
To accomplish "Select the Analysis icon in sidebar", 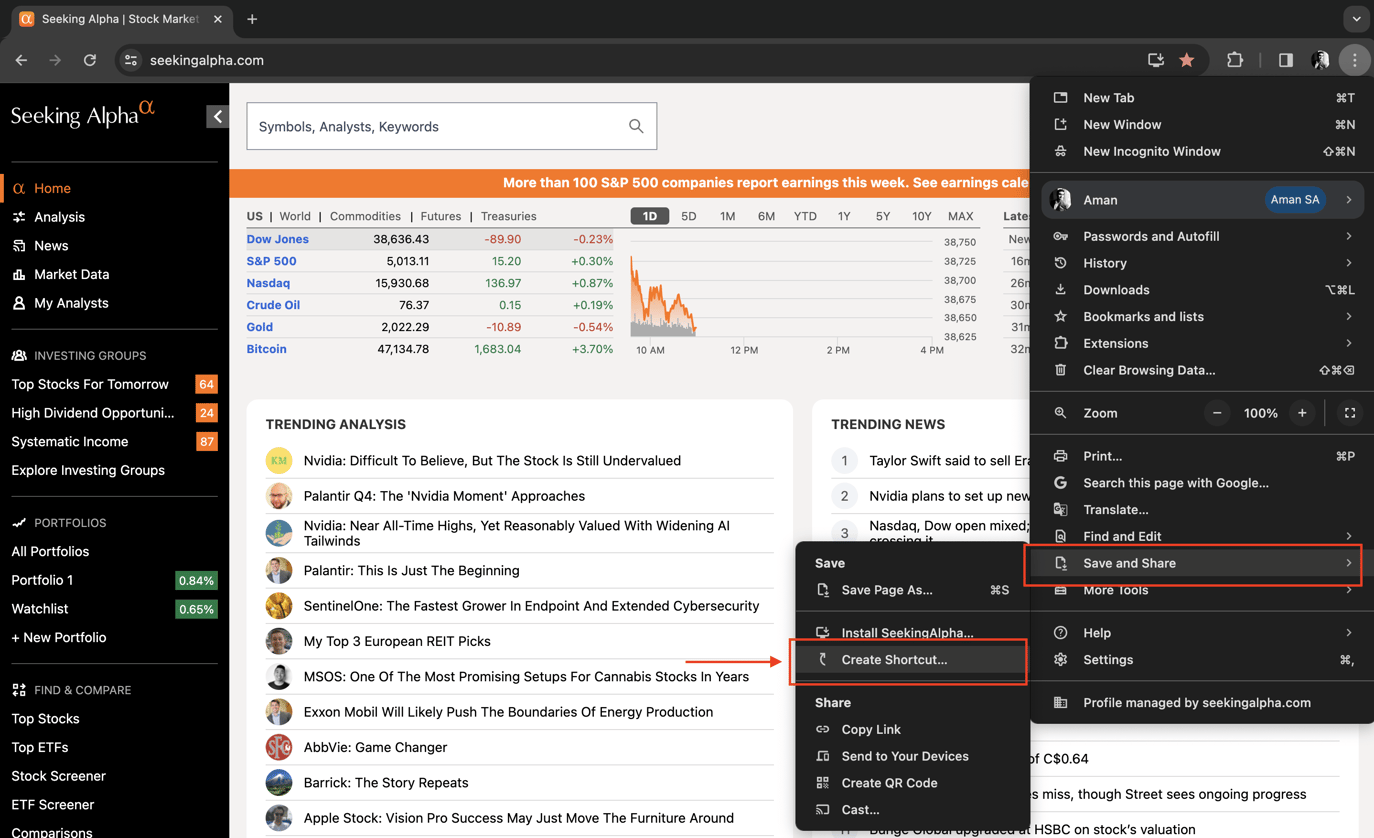I will click(16, 217).
